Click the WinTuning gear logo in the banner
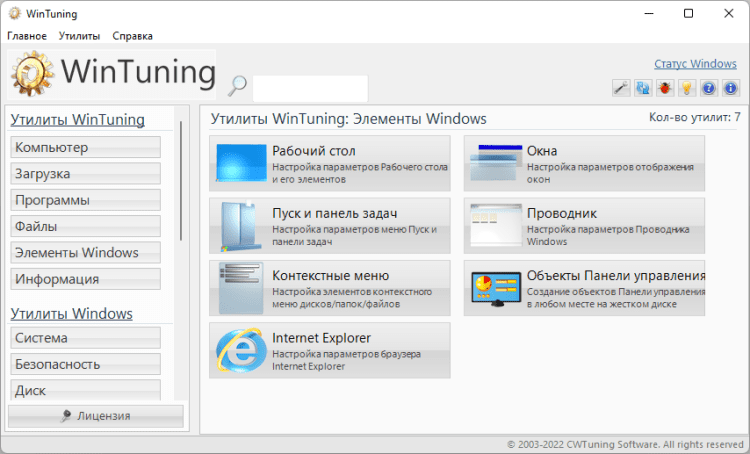 (x=33, y=74)
